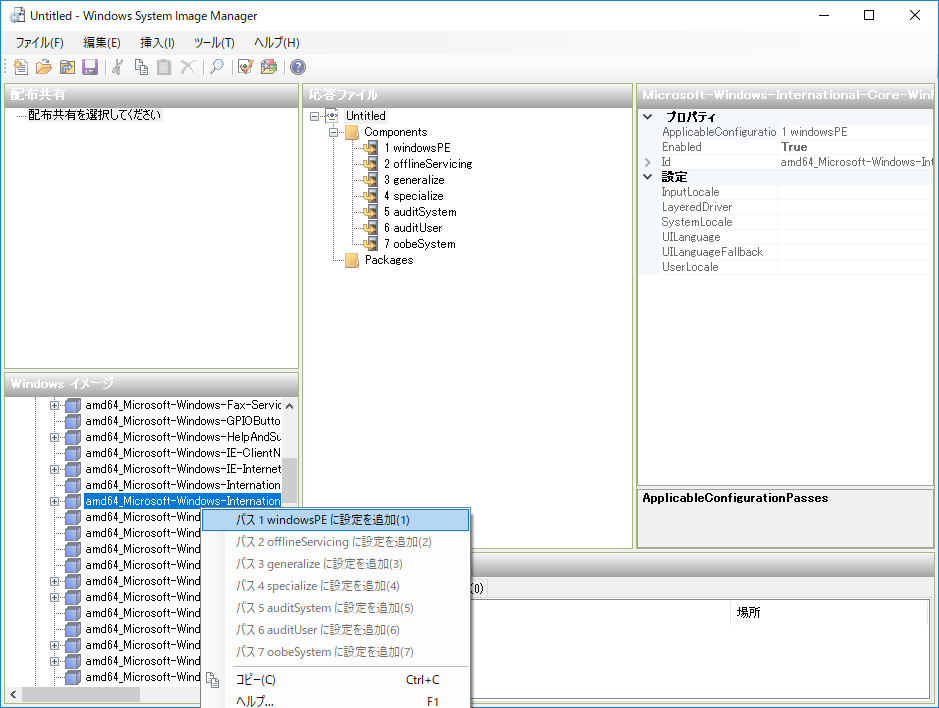
Task: Click the component icon beside Fax-Servic row
Action: point(73,406)
